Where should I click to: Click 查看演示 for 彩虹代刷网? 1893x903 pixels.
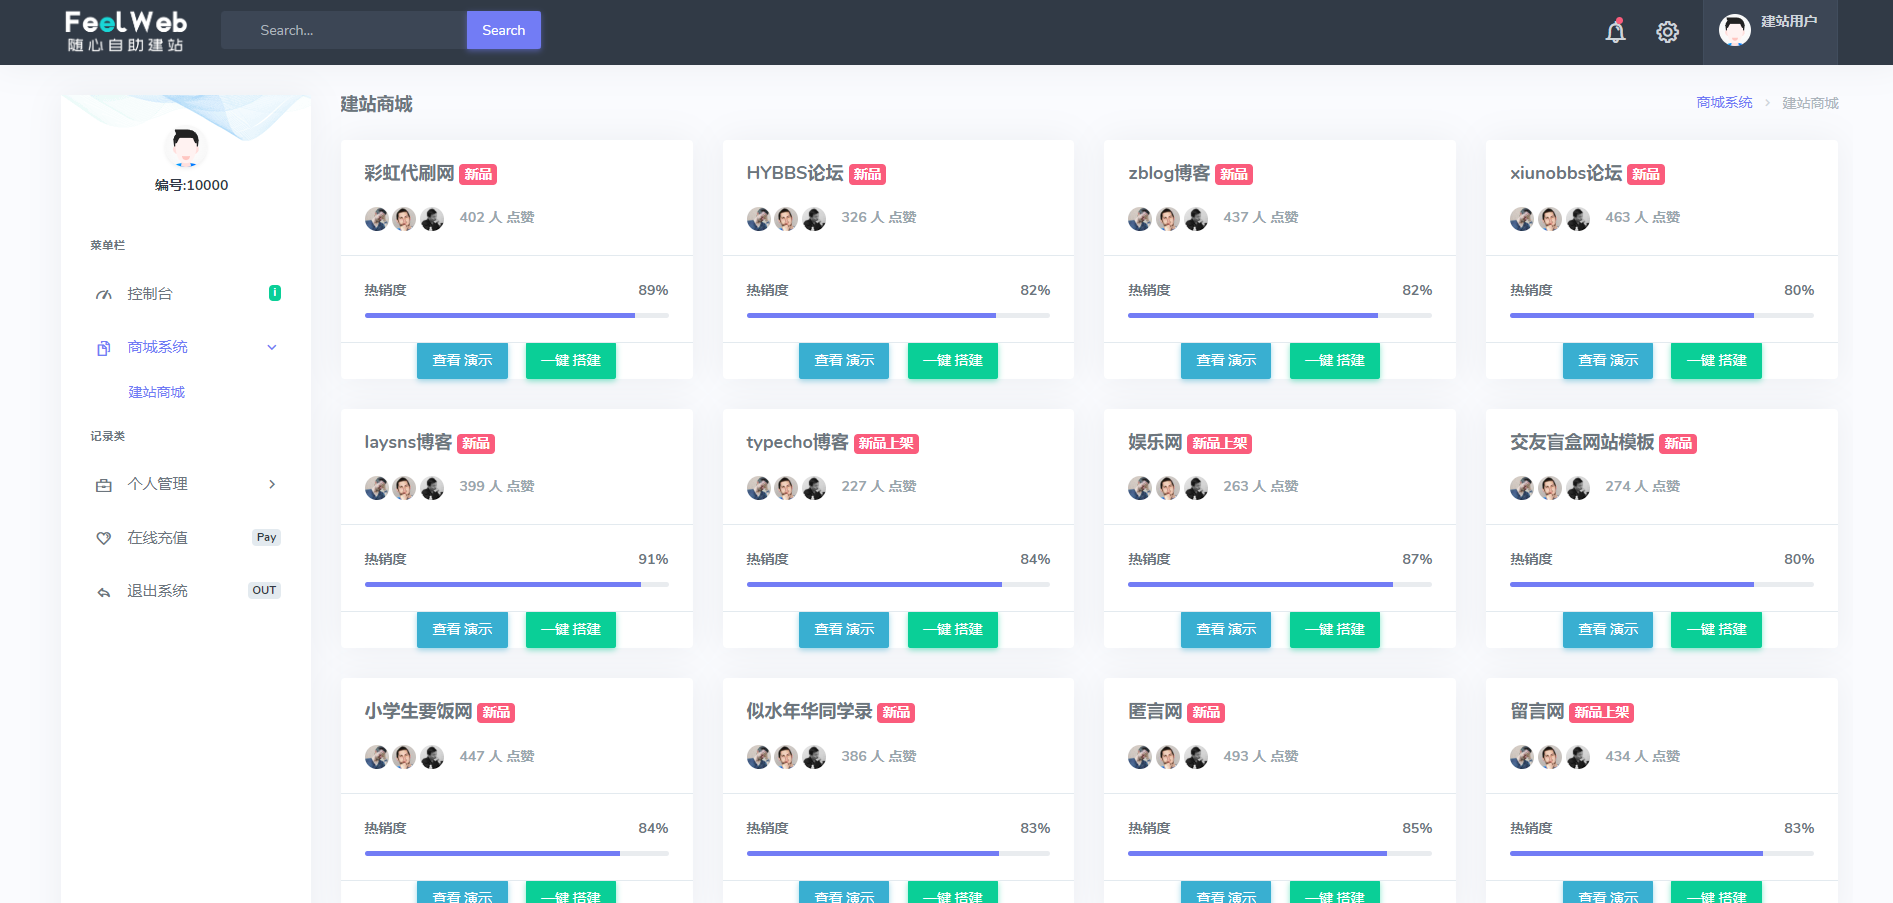click(462, 360)
